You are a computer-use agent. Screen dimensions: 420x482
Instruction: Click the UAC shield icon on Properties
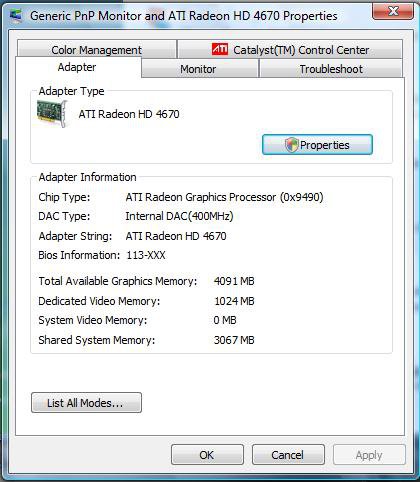point(291,145)
